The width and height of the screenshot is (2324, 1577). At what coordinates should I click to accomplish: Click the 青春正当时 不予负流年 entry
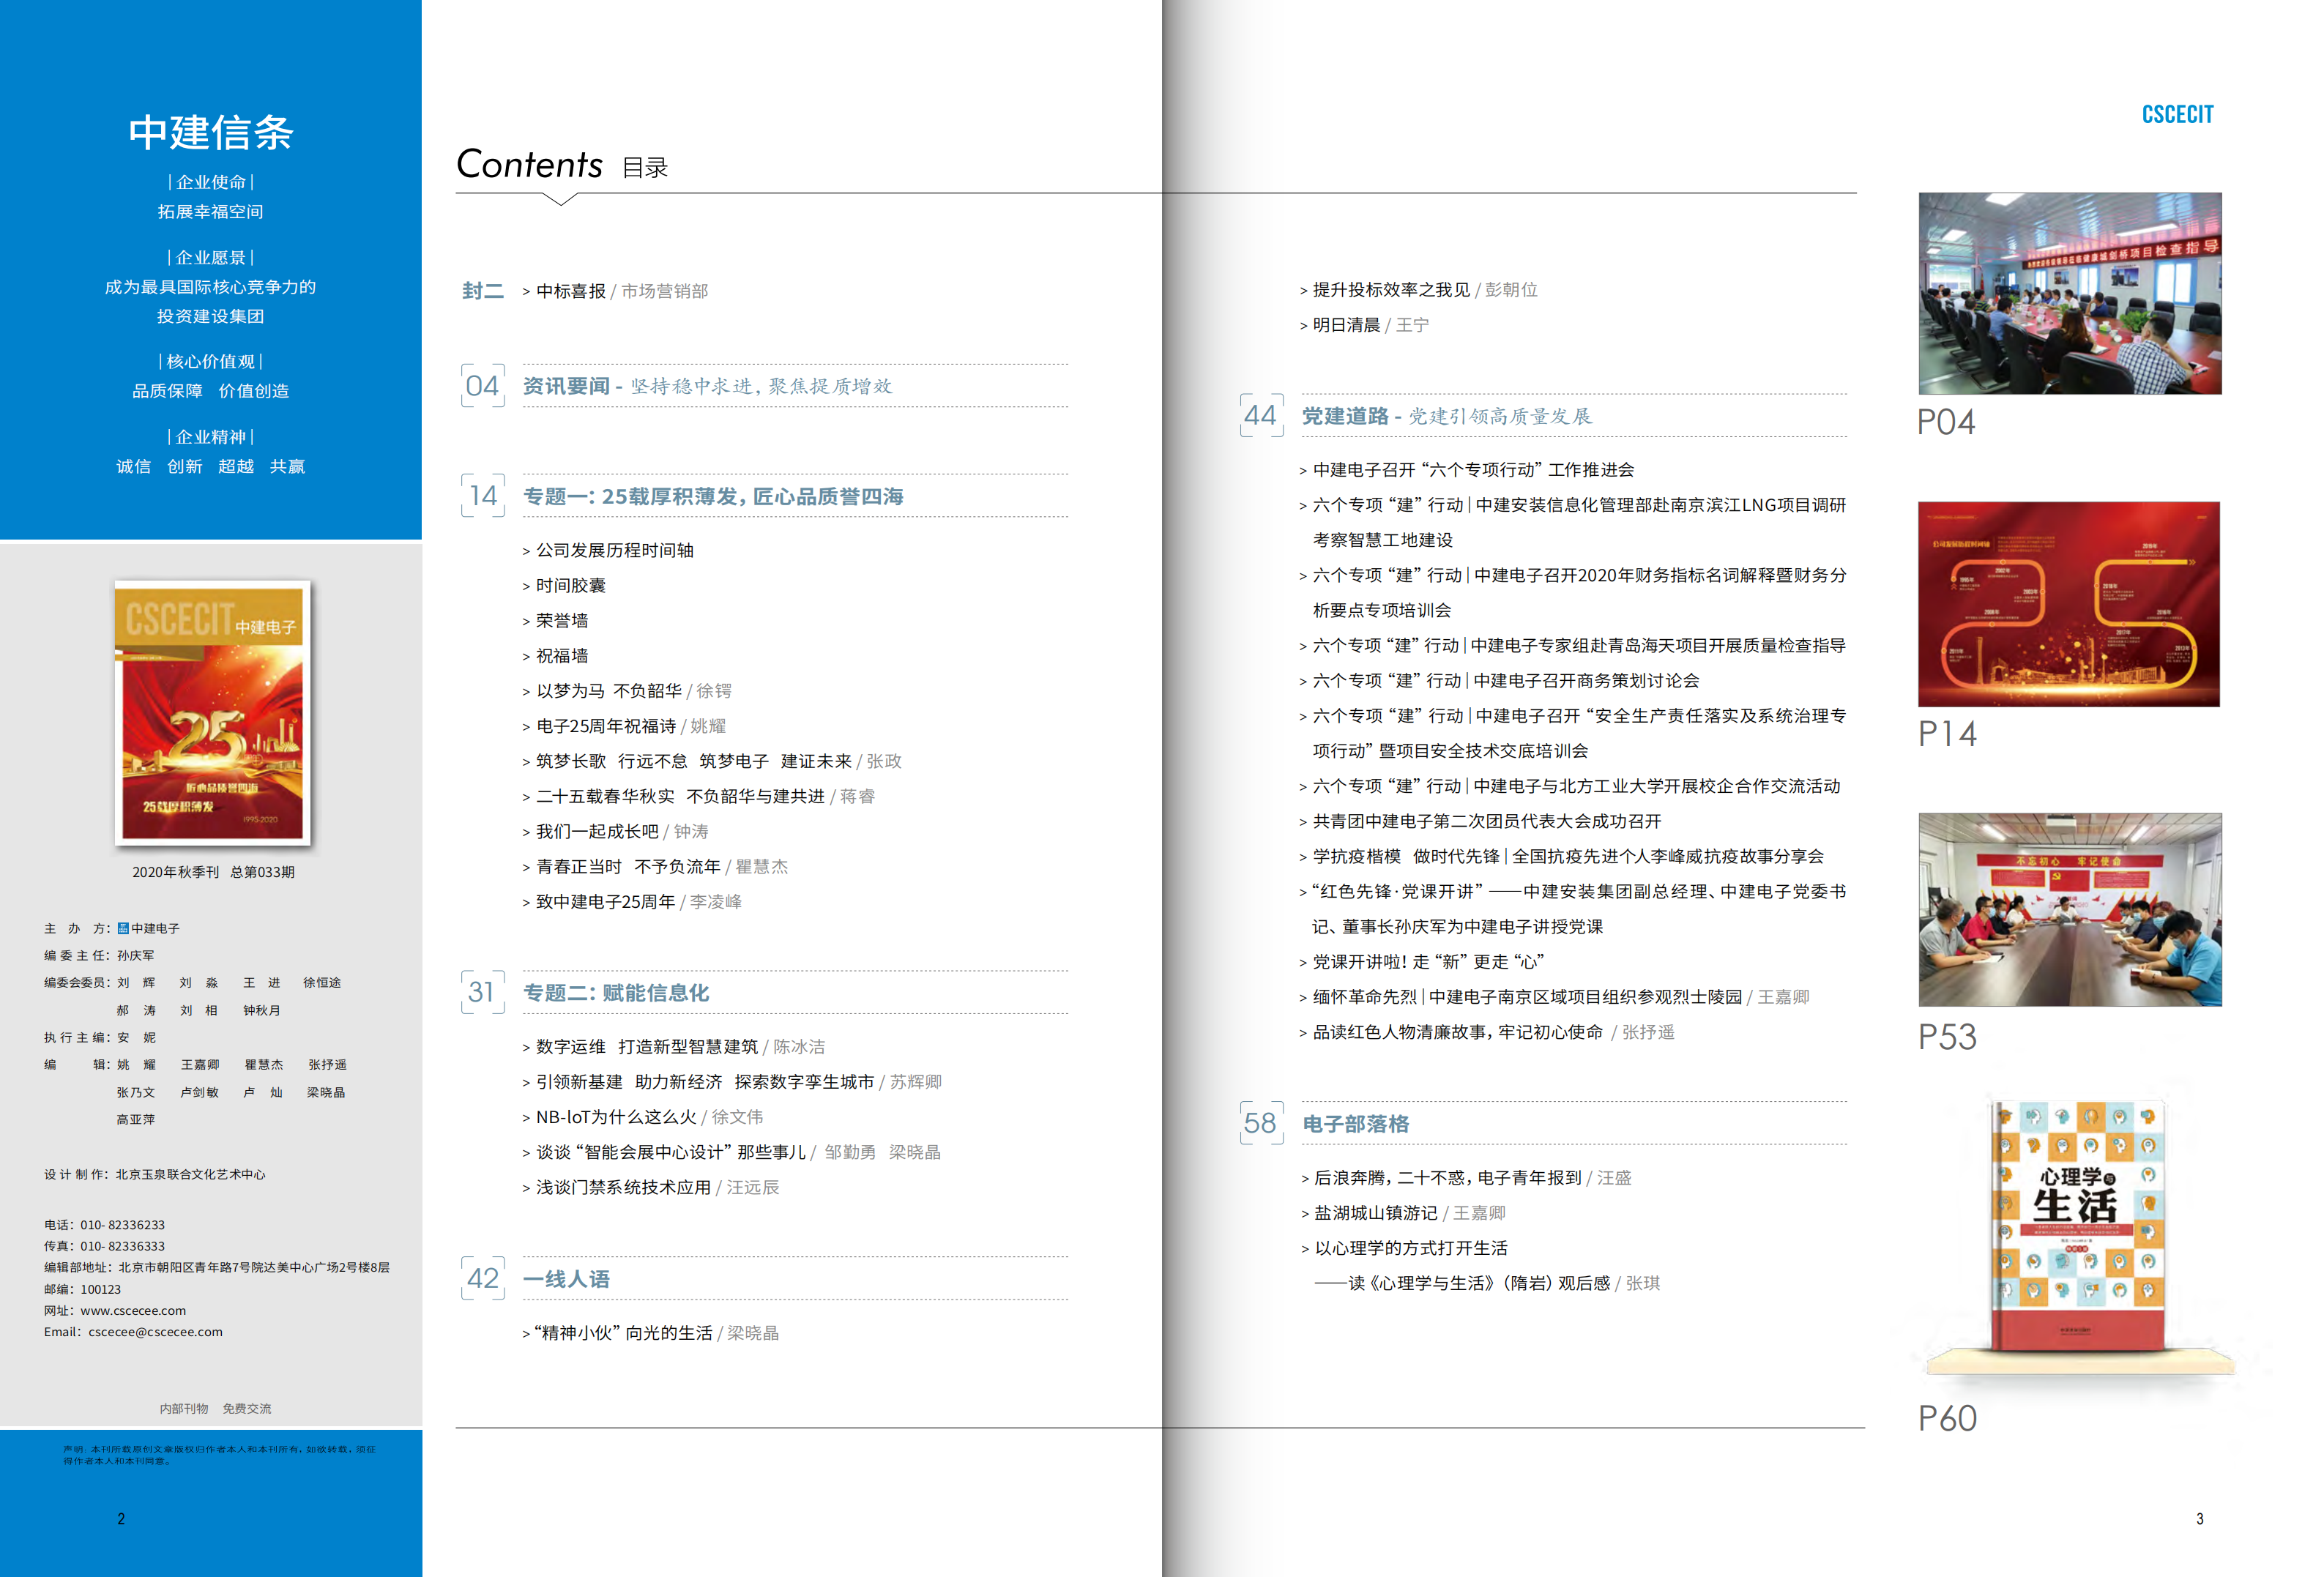pyautogui.click(x=655, y=866)
